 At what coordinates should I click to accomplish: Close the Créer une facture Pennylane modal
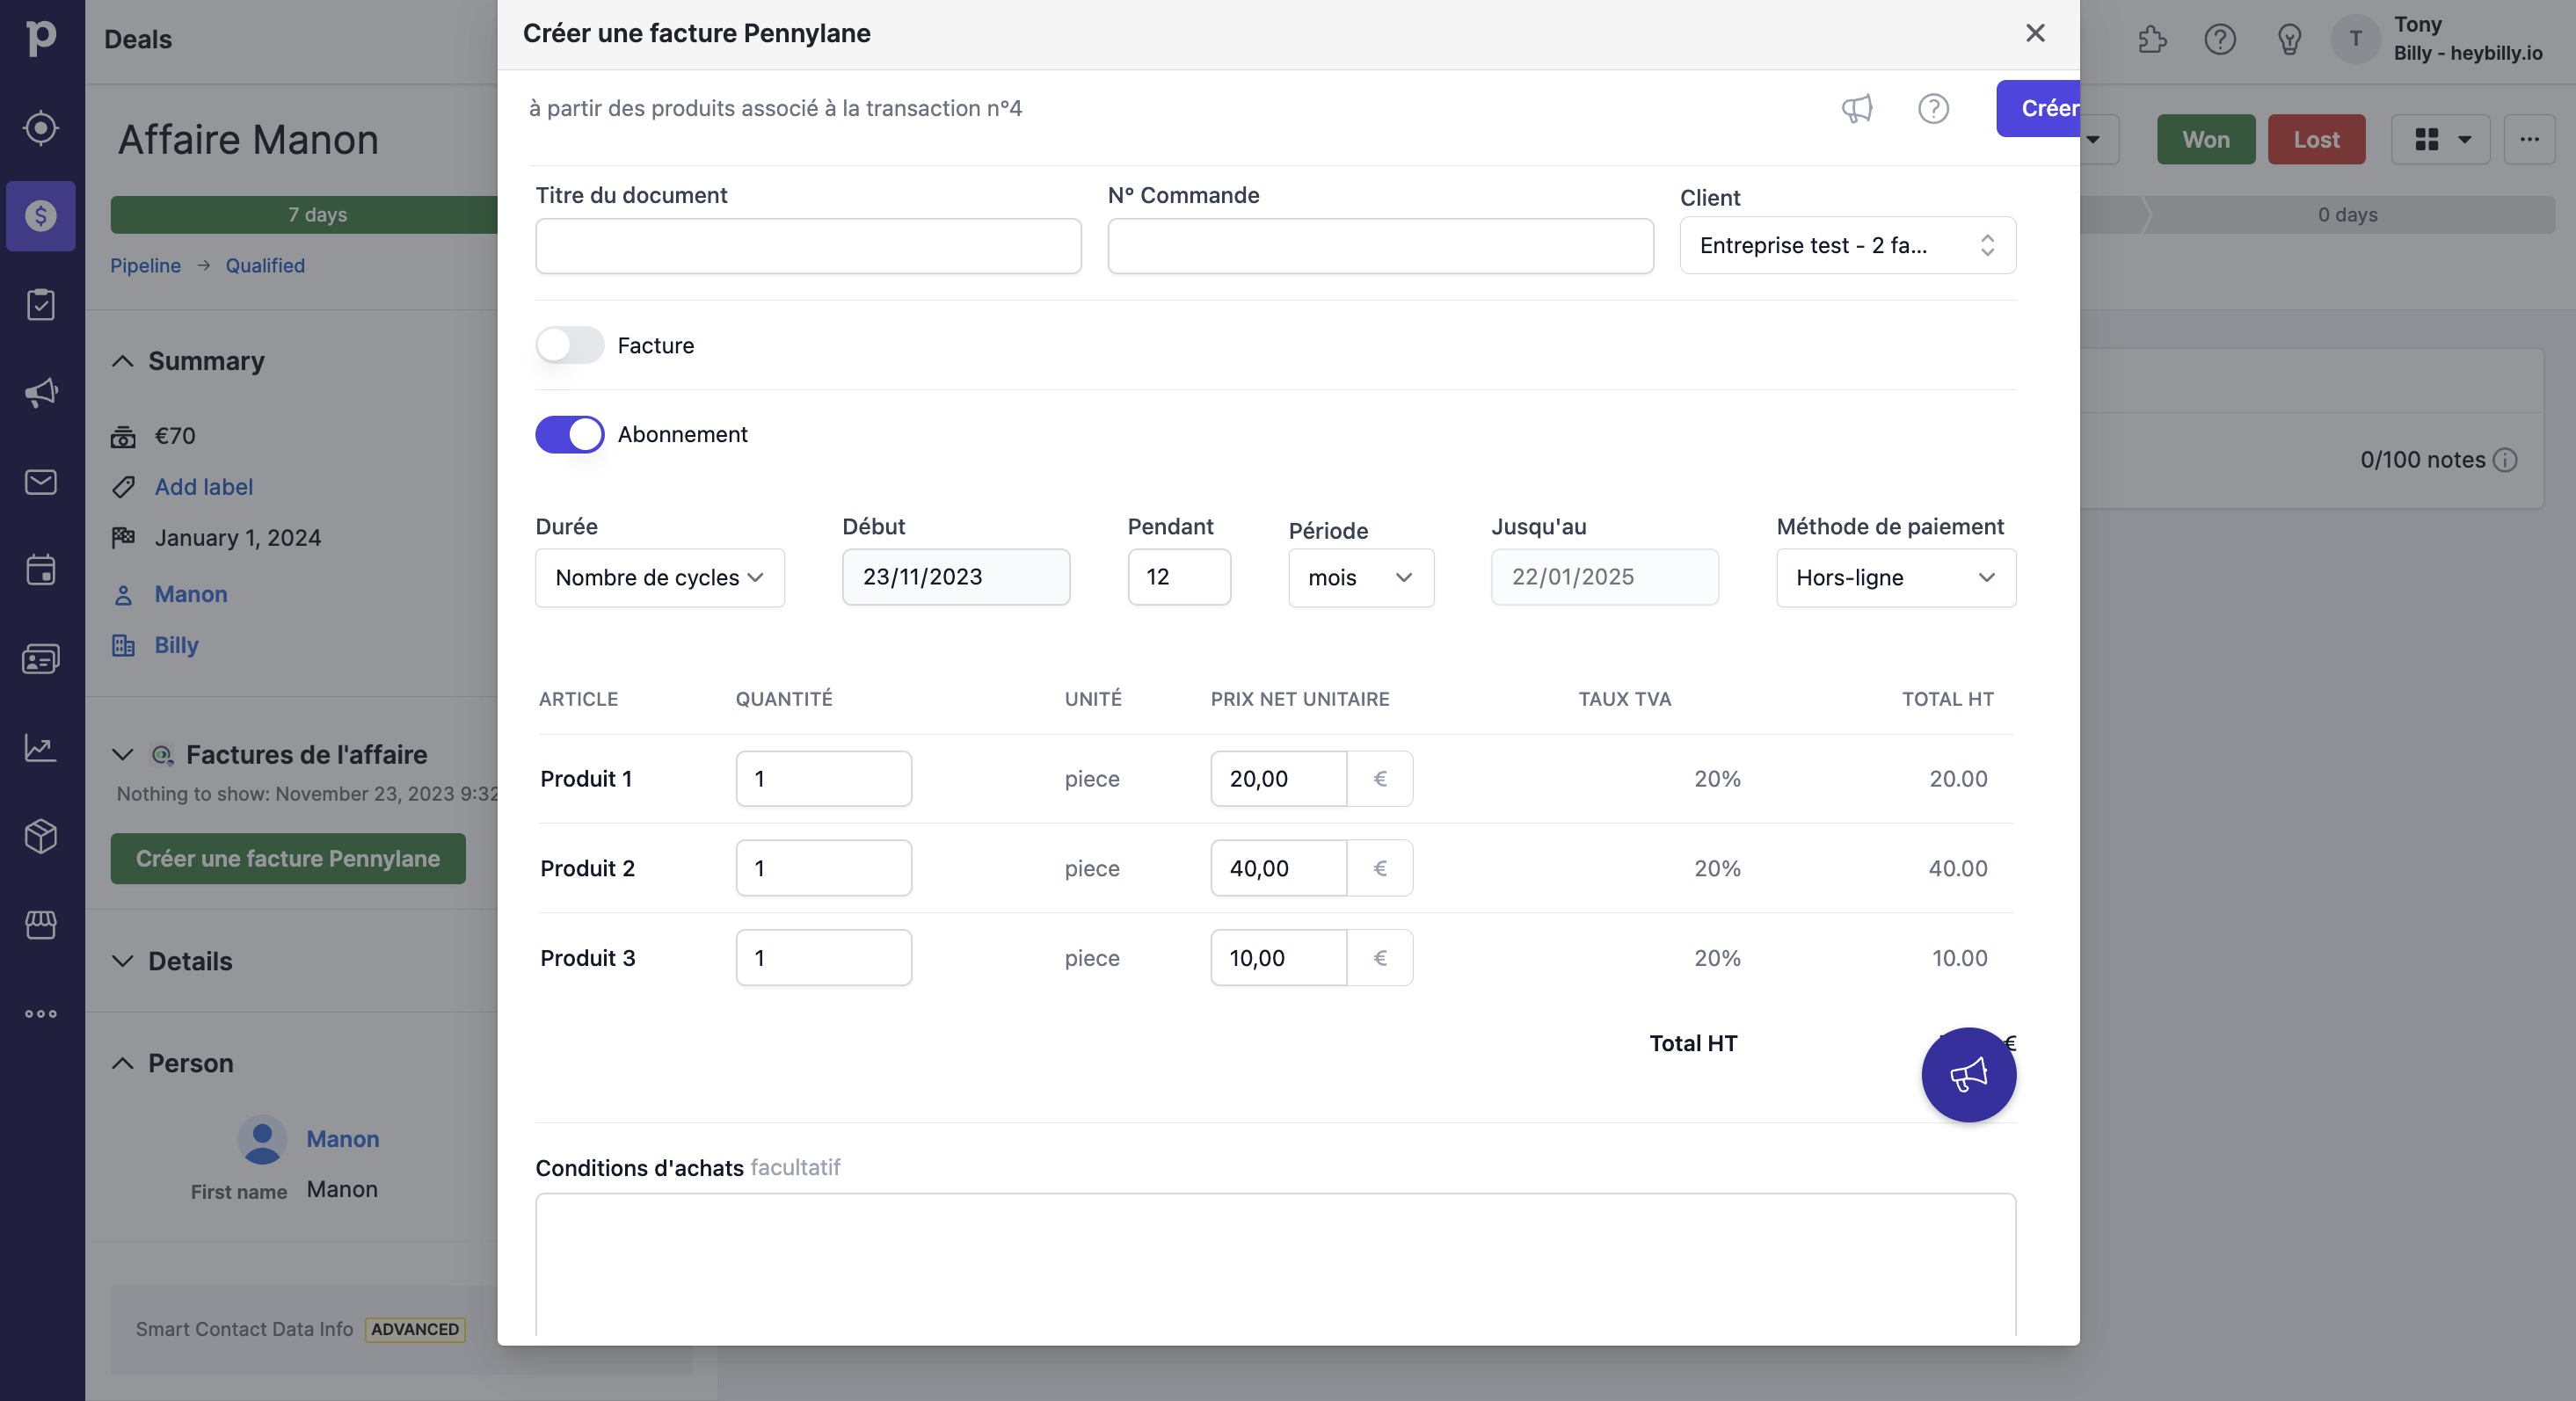coord(2035,33)
